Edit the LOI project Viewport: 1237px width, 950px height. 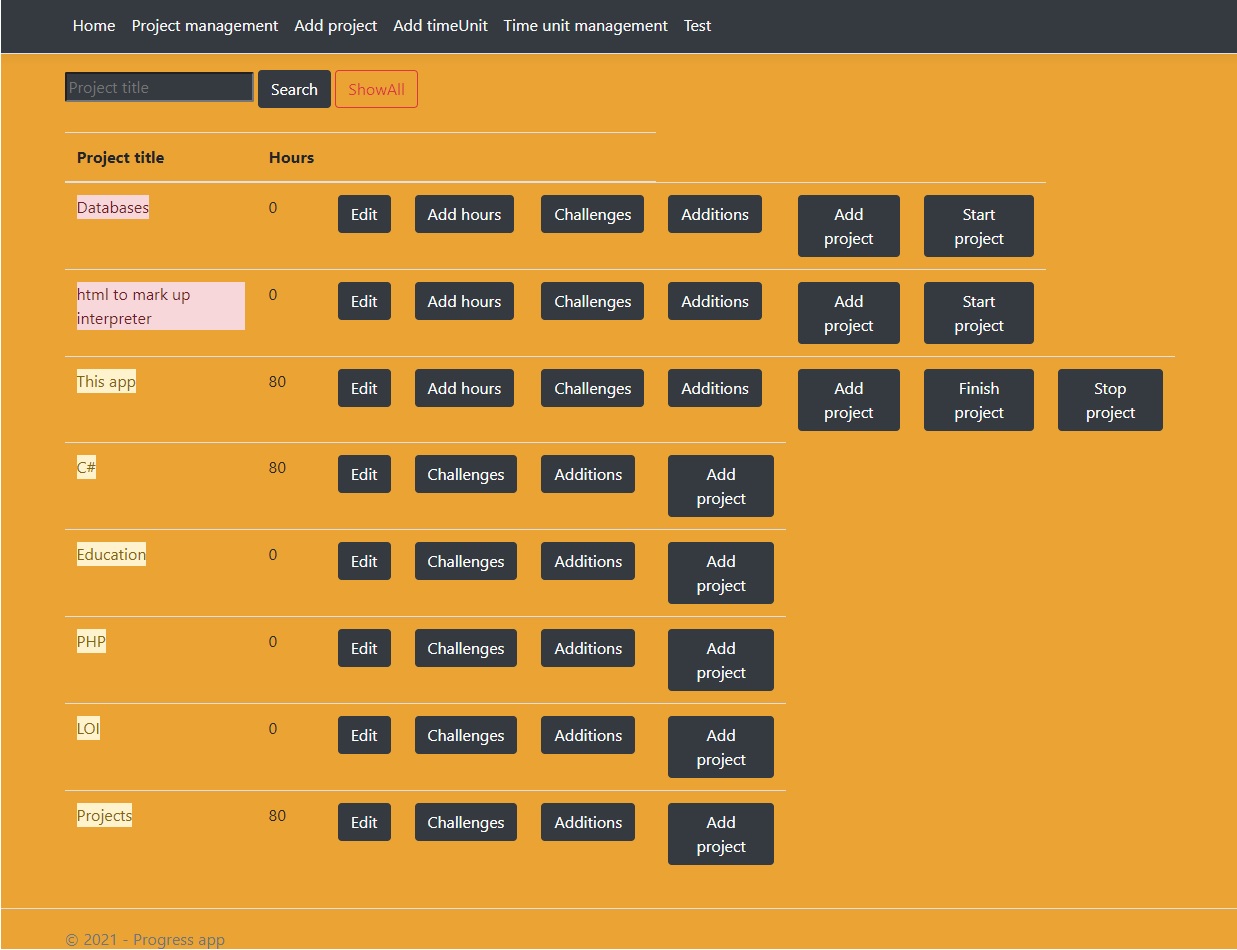click(x=364, y=735)
